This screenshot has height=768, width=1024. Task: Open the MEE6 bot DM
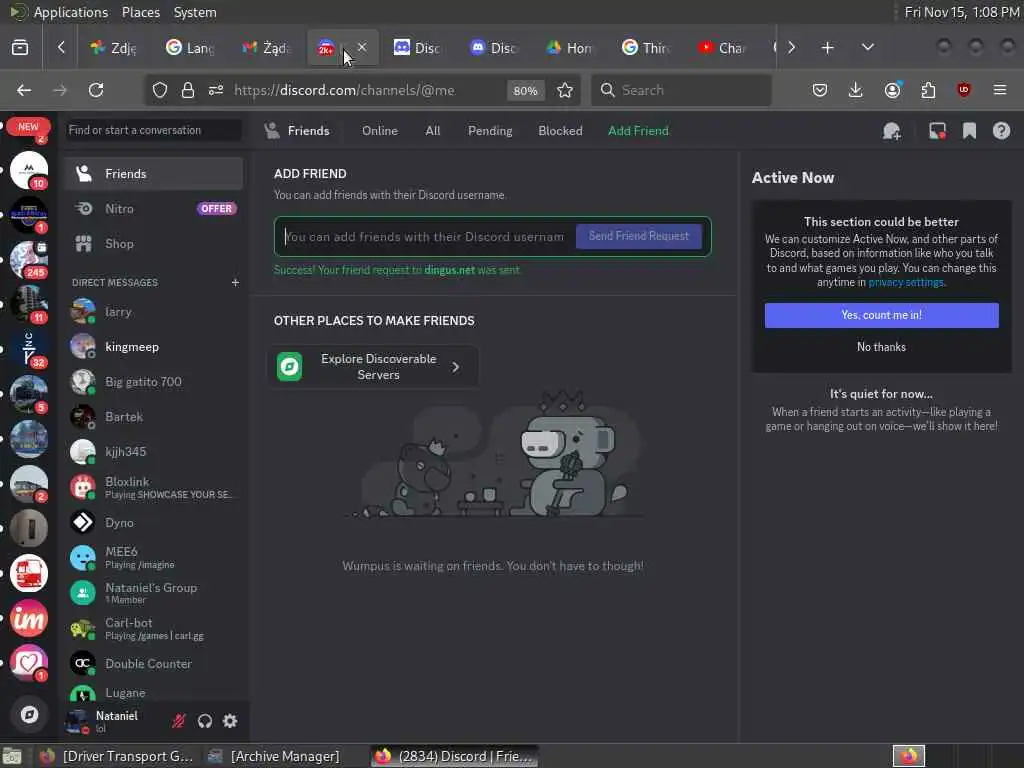[x=153, y=558]
